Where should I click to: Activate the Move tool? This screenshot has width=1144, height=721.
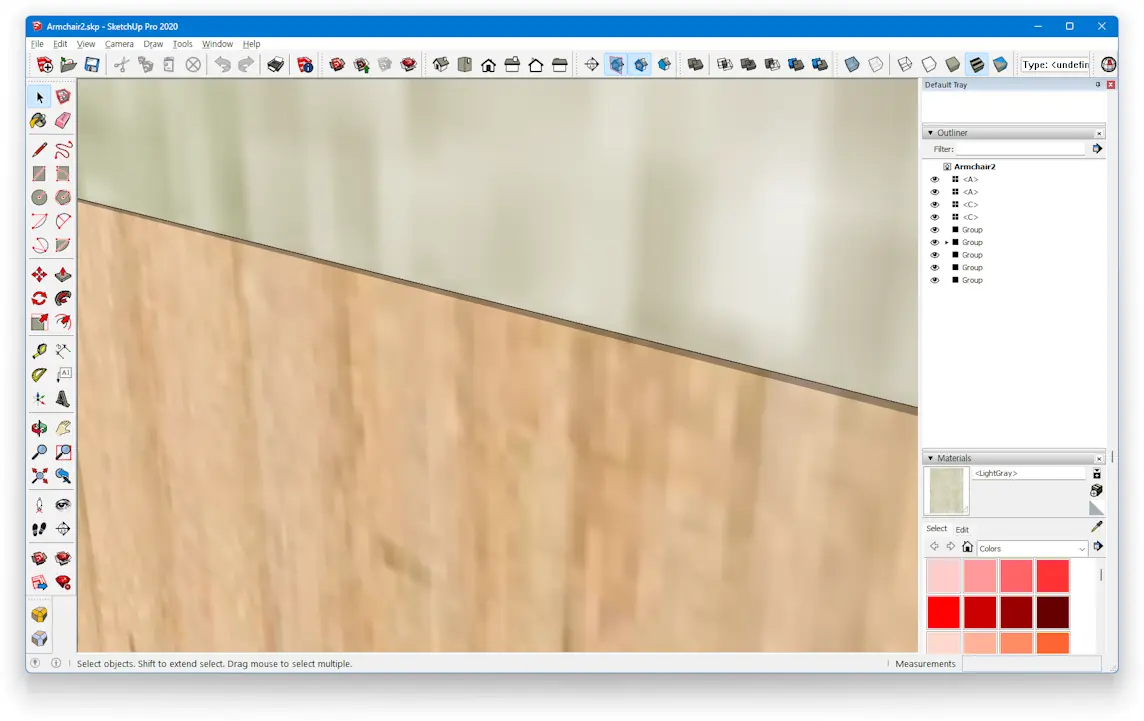click(39, 274)
